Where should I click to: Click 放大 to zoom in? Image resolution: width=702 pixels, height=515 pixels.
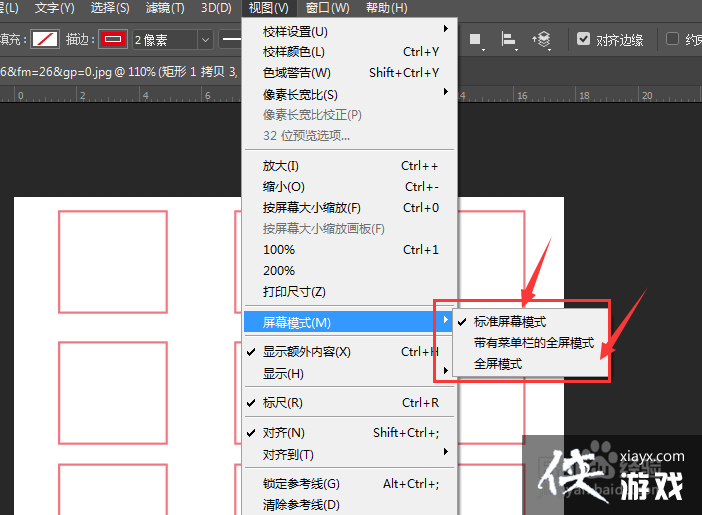pyautogui.click(x=281, y=166)
